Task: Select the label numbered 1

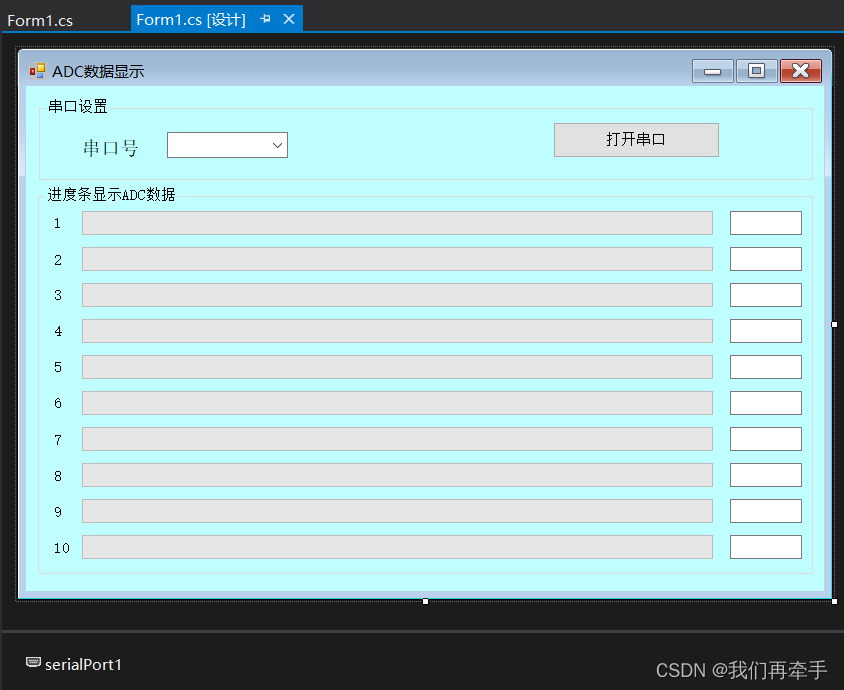Action: tap(58, 223)
